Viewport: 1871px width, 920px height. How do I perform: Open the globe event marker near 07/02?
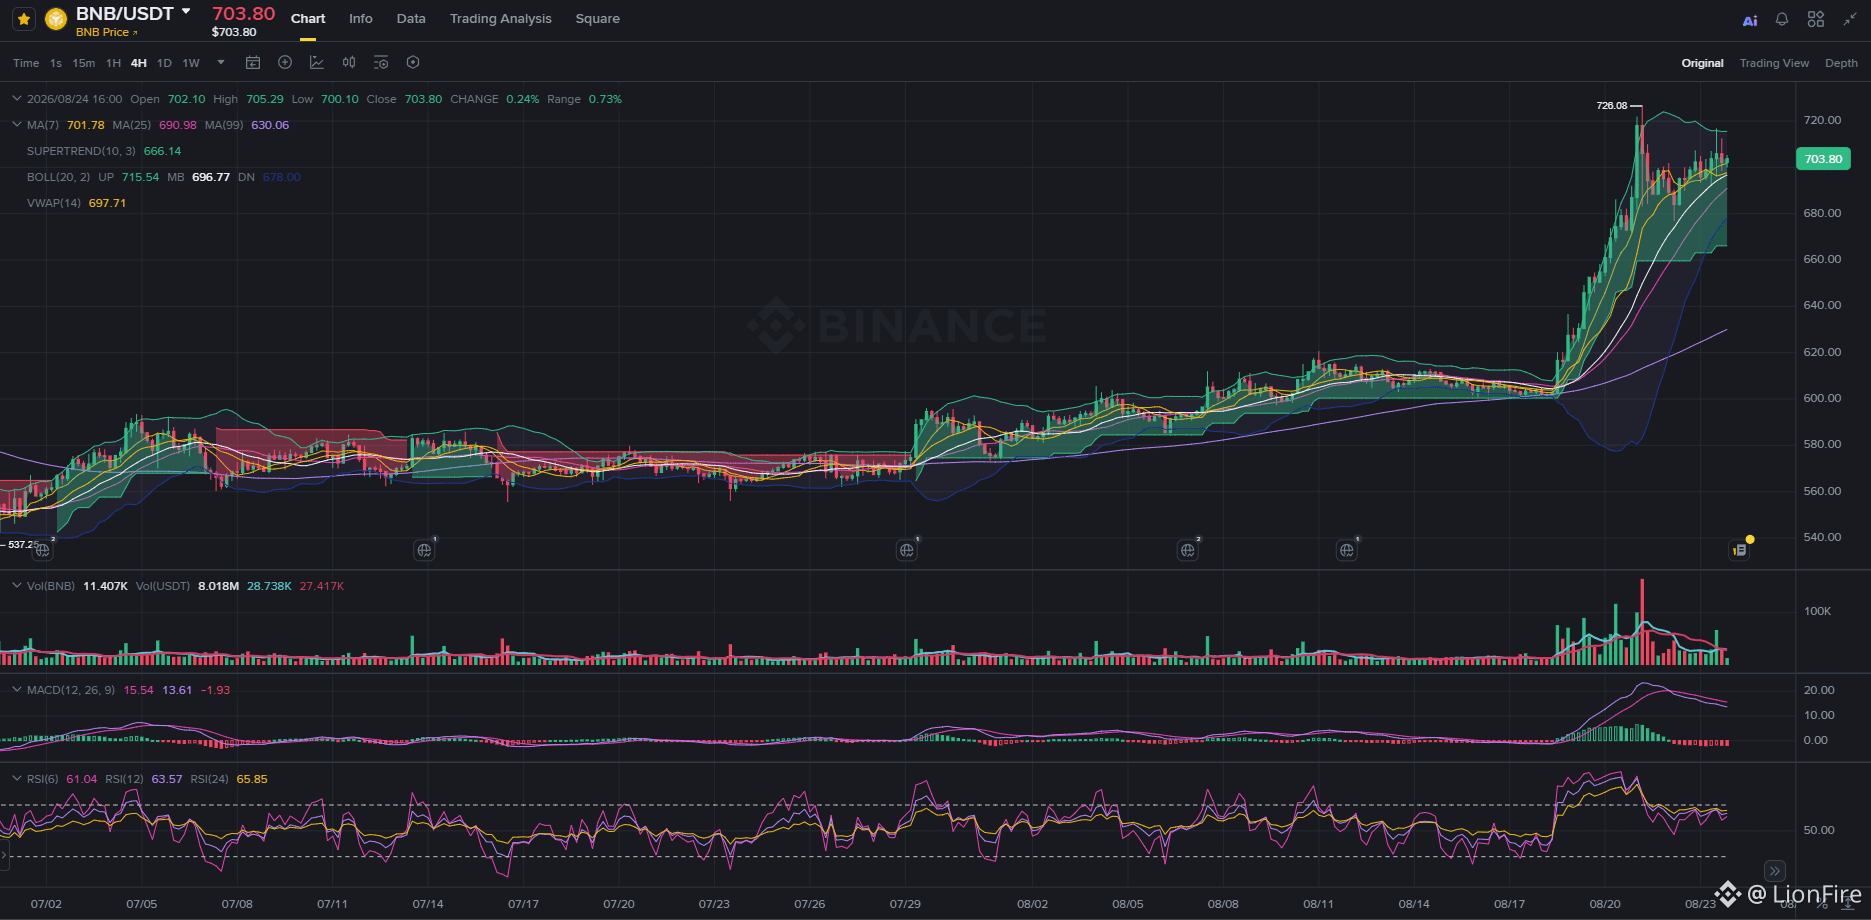pyautogui.click(x=43, y=549)
